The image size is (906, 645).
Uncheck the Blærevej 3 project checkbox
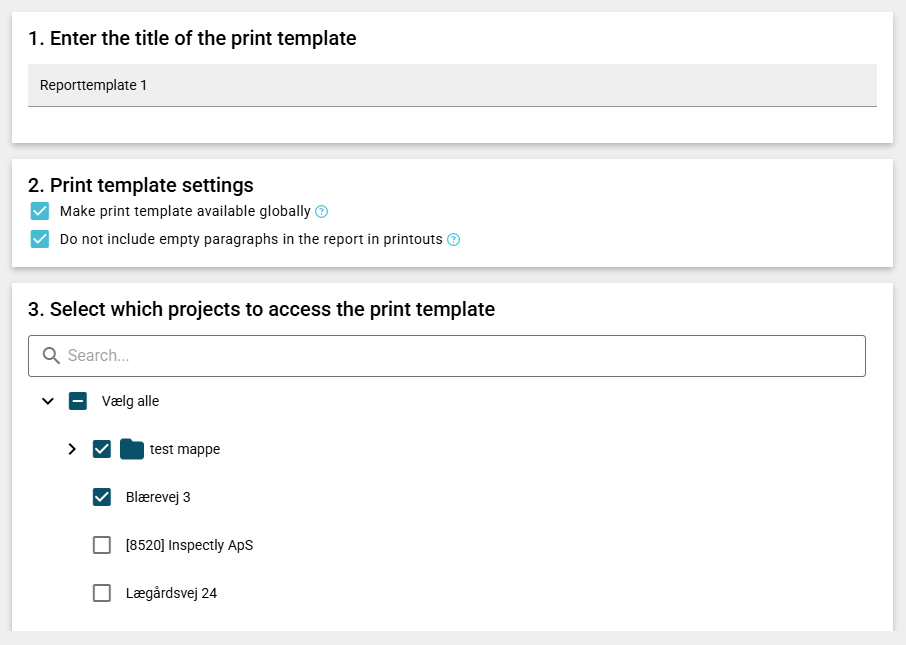pyautogui.click(x=102, y=497)
